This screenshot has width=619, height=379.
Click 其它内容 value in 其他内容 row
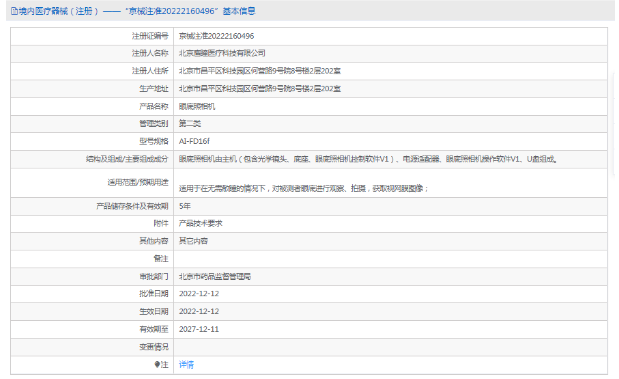coord(193,241)
